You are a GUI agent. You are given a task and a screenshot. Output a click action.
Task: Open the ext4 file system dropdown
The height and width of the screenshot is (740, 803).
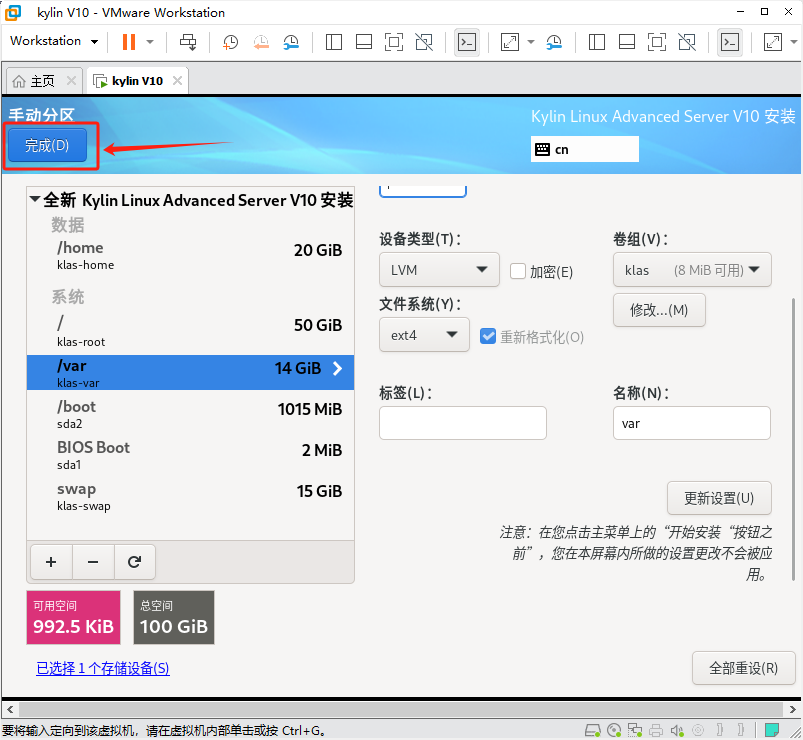(424, 335)
